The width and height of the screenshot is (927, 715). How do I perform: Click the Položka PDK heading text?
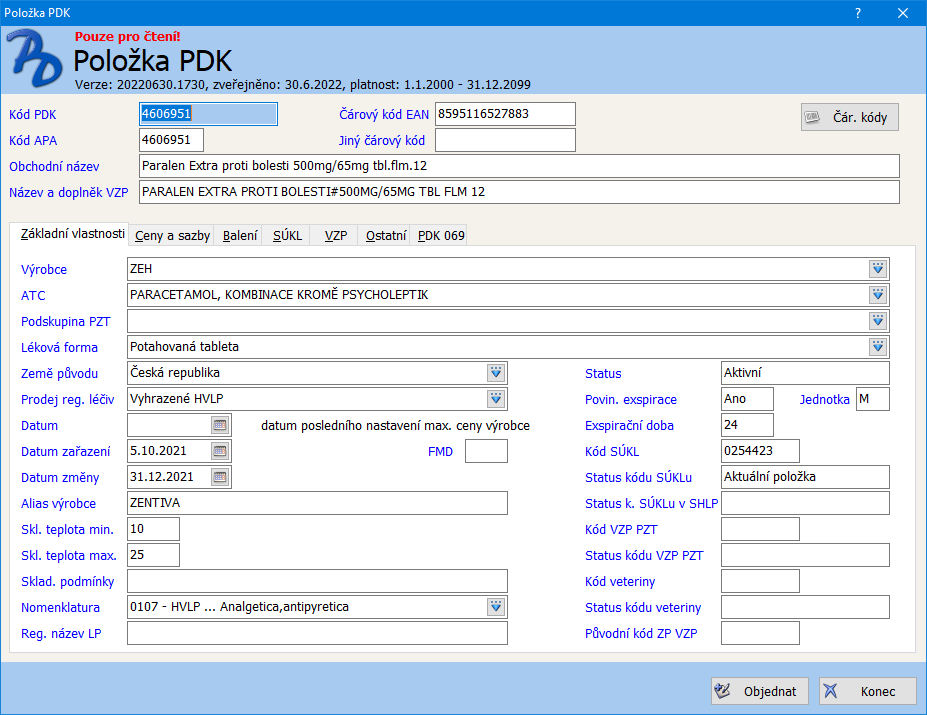[x=153, y=61]
